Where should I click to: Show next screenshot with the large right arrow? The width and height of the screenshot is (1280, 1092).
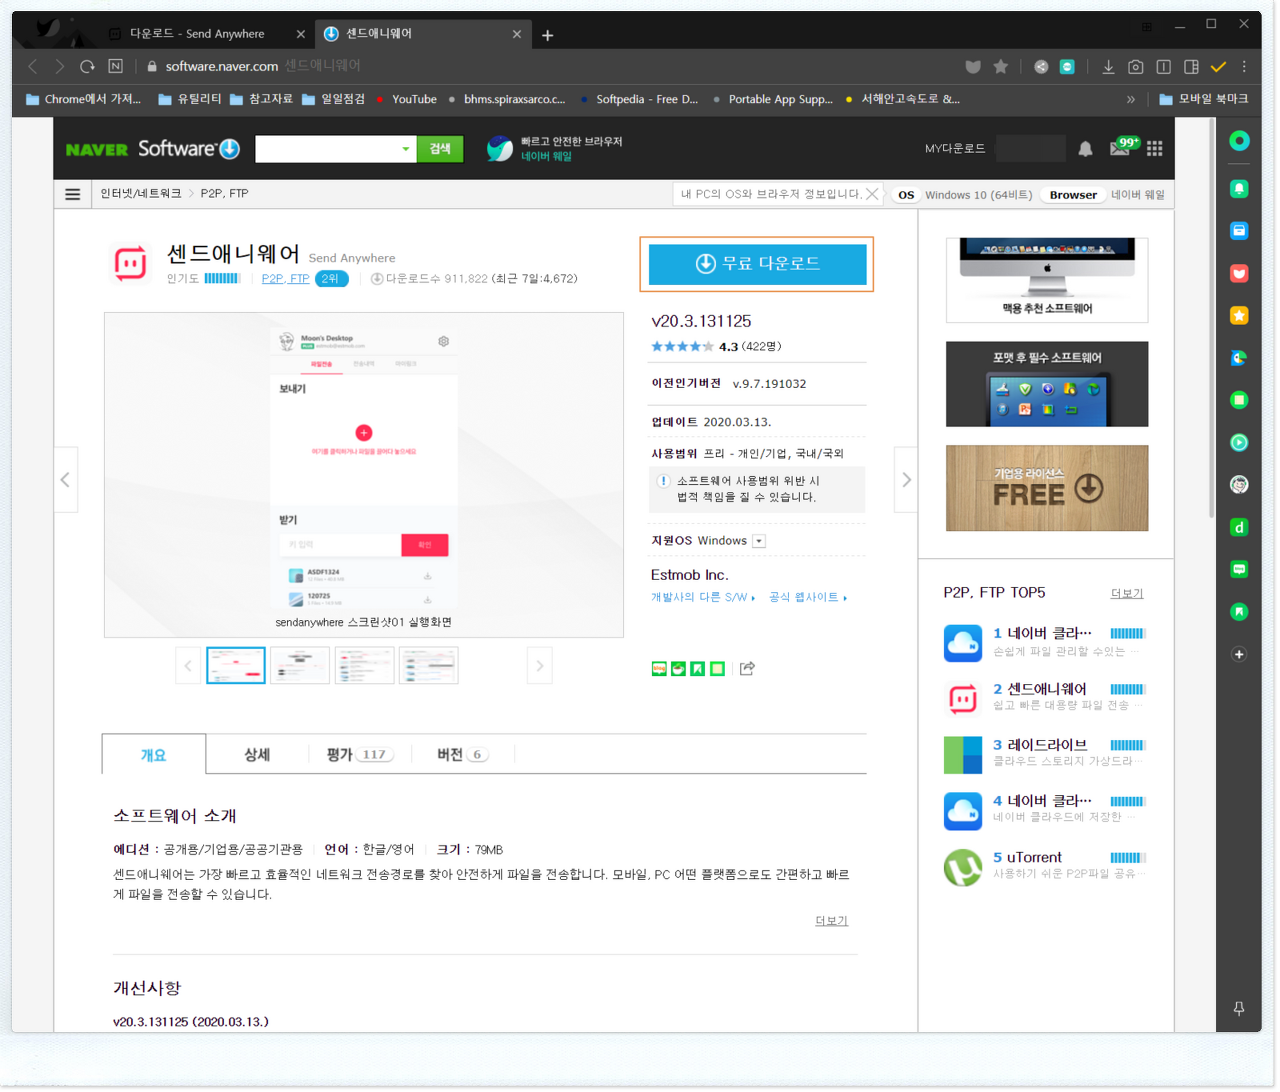pyautogui.click(x=906, y=480)
